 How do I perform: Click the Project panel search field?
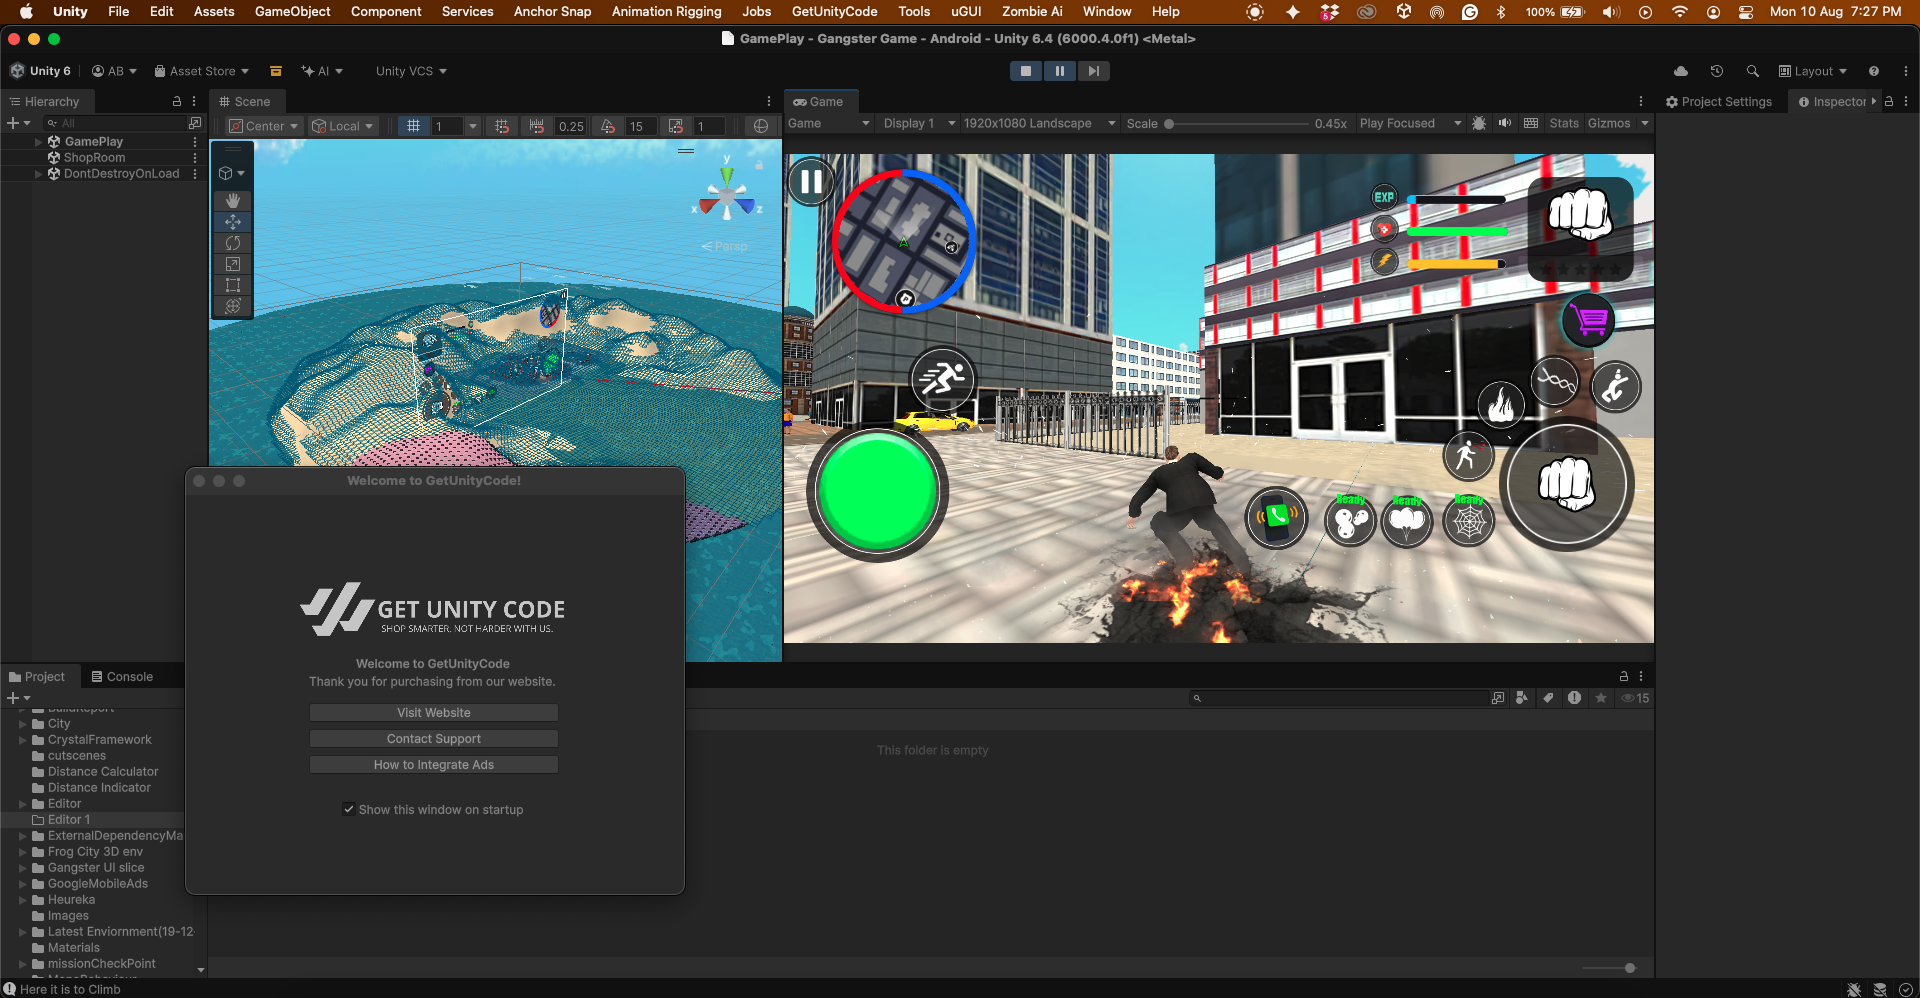click(x=1338, y=698)
